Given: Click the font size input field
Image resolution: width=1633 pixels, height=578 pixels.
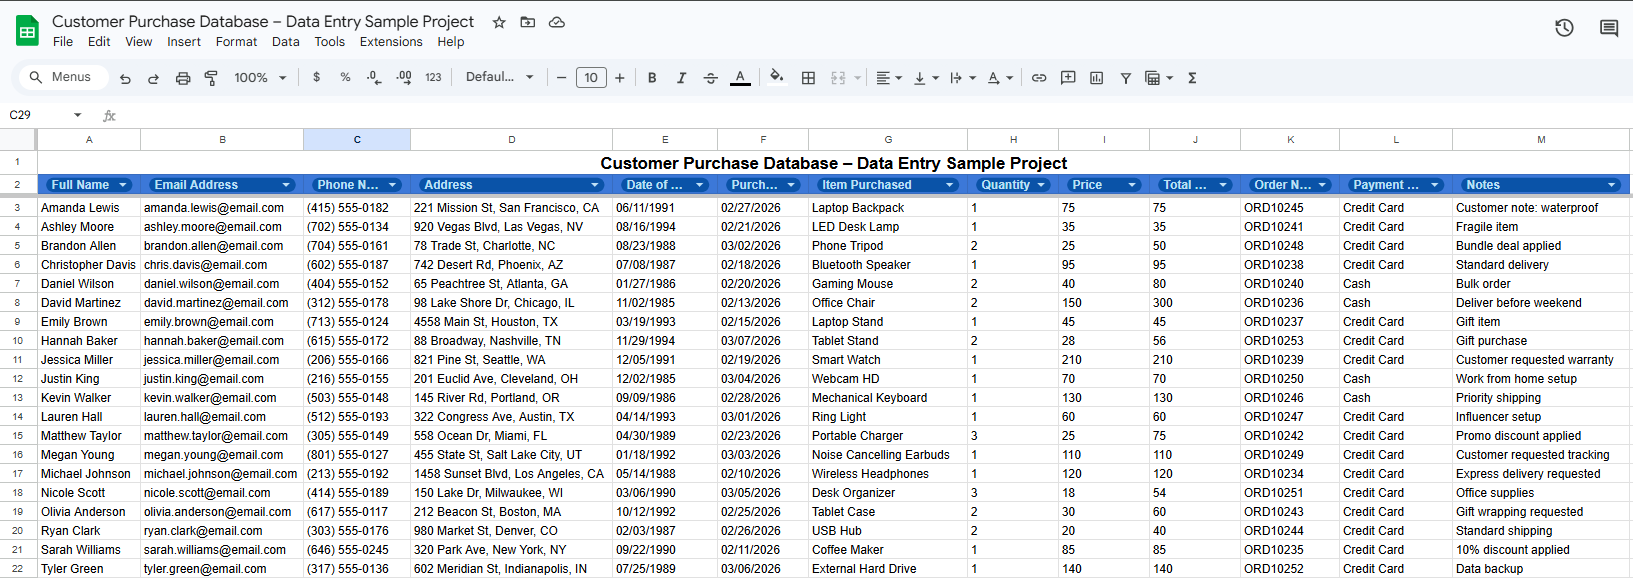Looking at the screenshot, I should tap(591, 78).
